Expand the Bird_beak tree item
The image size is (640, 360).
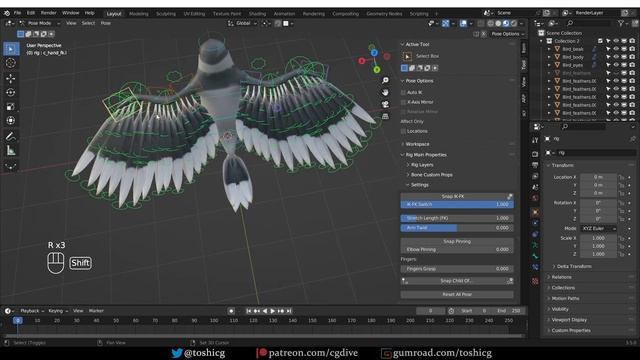point(549,49)
